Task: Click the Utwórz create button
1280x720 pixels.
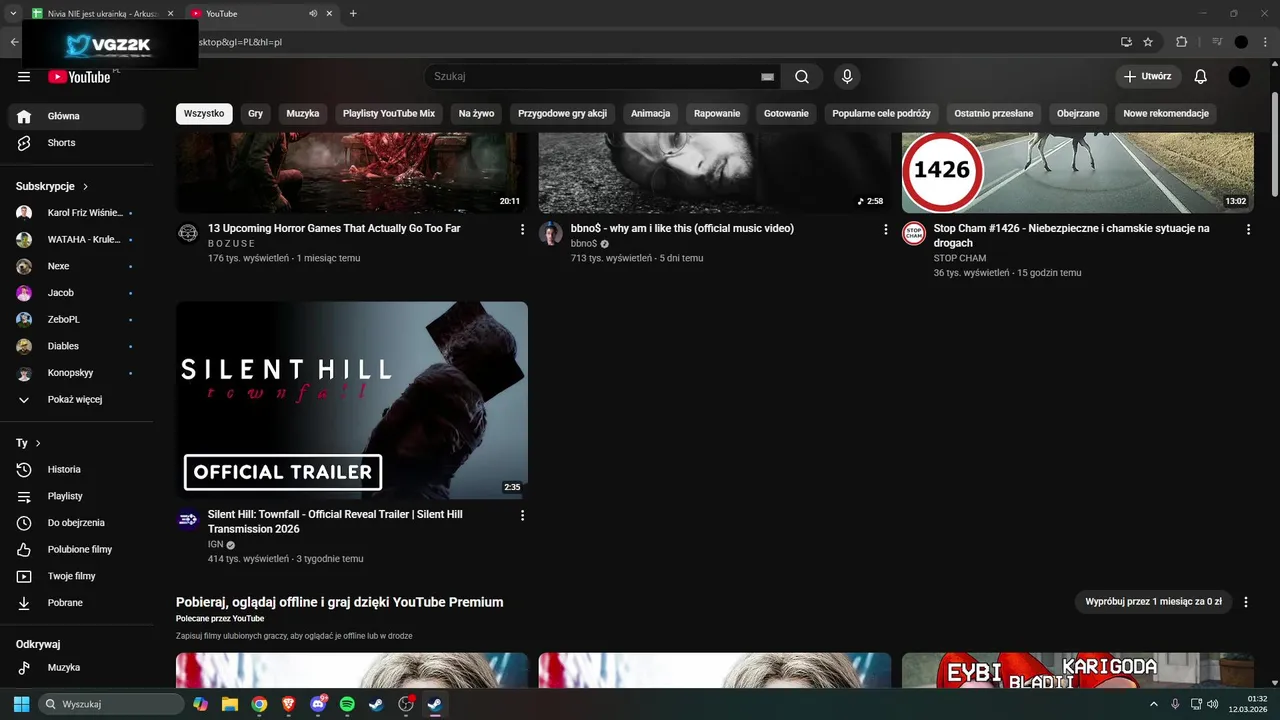Action: coord(1148,77)
